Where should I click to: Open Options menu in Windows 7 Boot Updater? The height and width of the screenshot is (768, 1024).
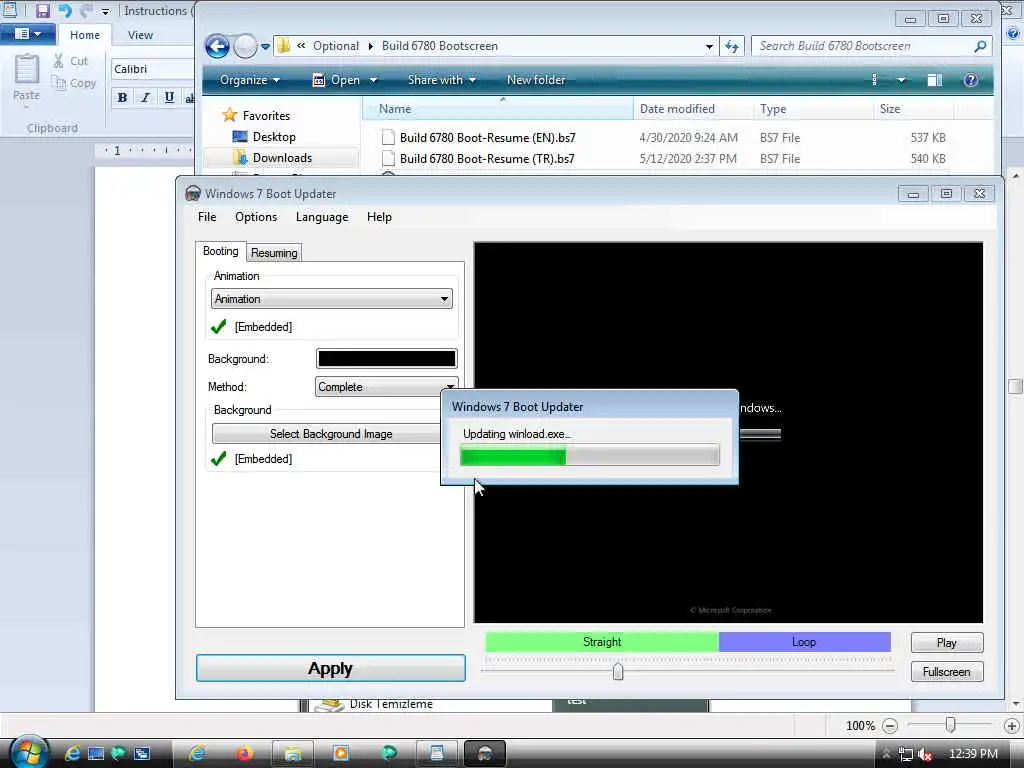256,217
